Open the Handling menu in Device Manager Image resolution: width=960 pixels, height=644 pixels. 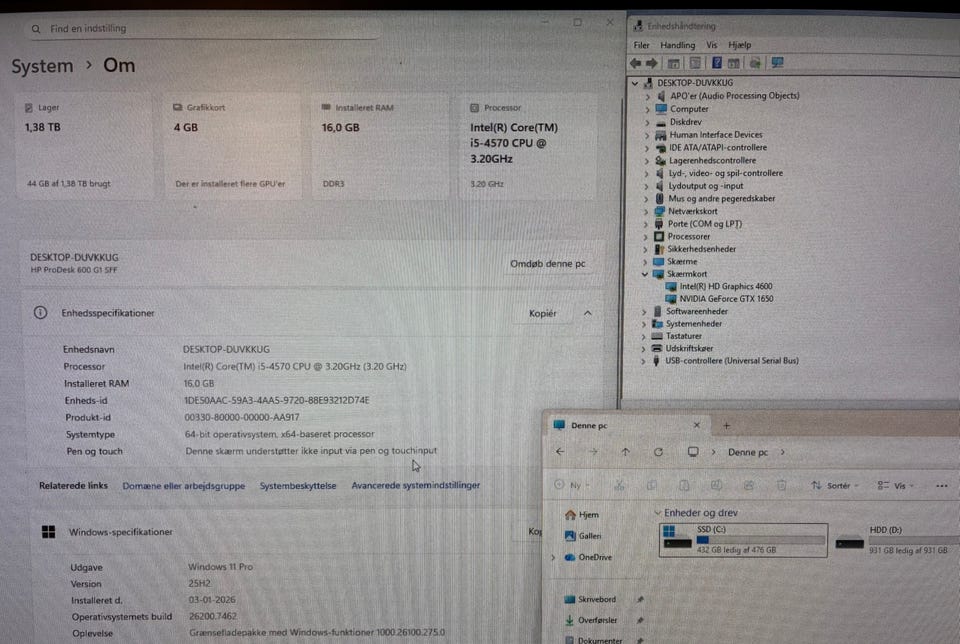pyautogui.click(x=678, y=45)
